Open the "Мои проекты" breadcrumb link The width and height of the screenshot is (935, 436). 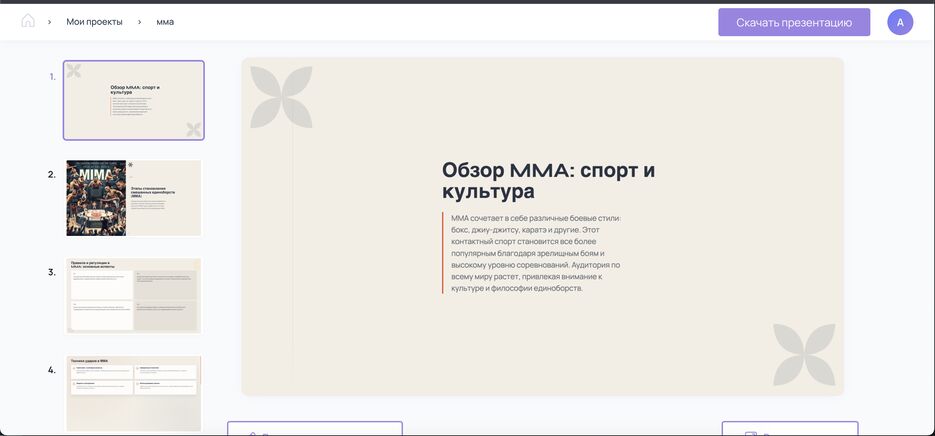coord(94,22)
